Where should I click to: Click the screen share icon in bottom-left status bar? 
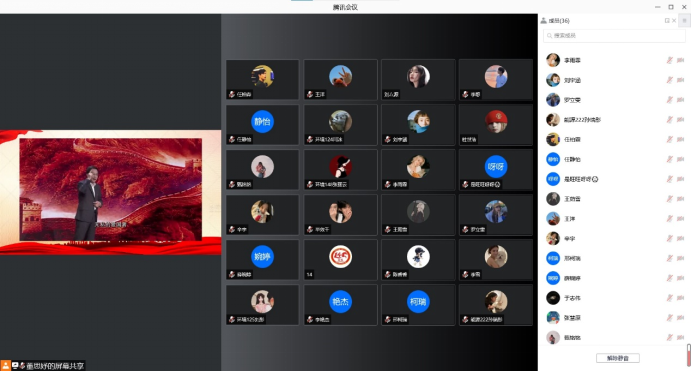(x=15, y=365)
